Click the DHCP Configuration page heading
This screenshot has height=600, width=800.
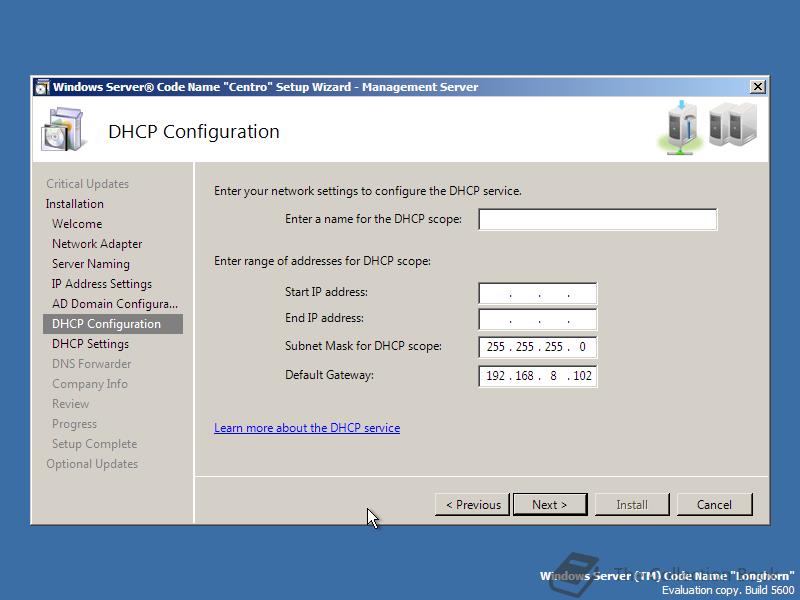pos(194,132)
